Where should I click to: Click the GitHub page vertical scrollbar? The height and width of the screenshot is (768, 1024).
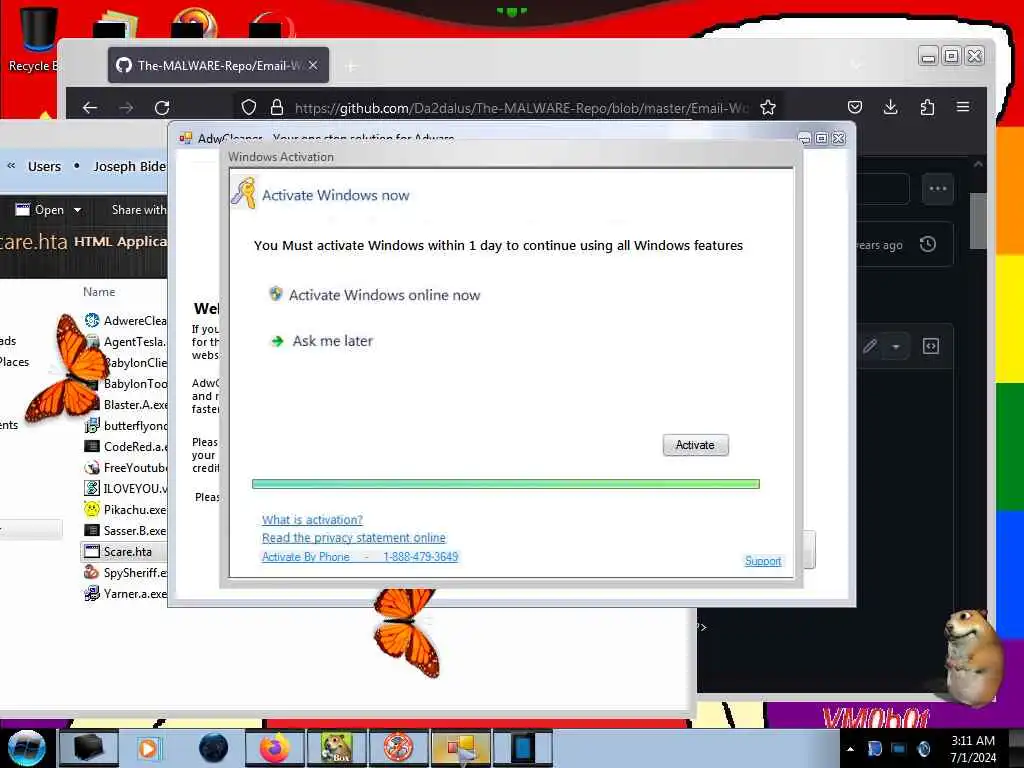pos(978,222)
